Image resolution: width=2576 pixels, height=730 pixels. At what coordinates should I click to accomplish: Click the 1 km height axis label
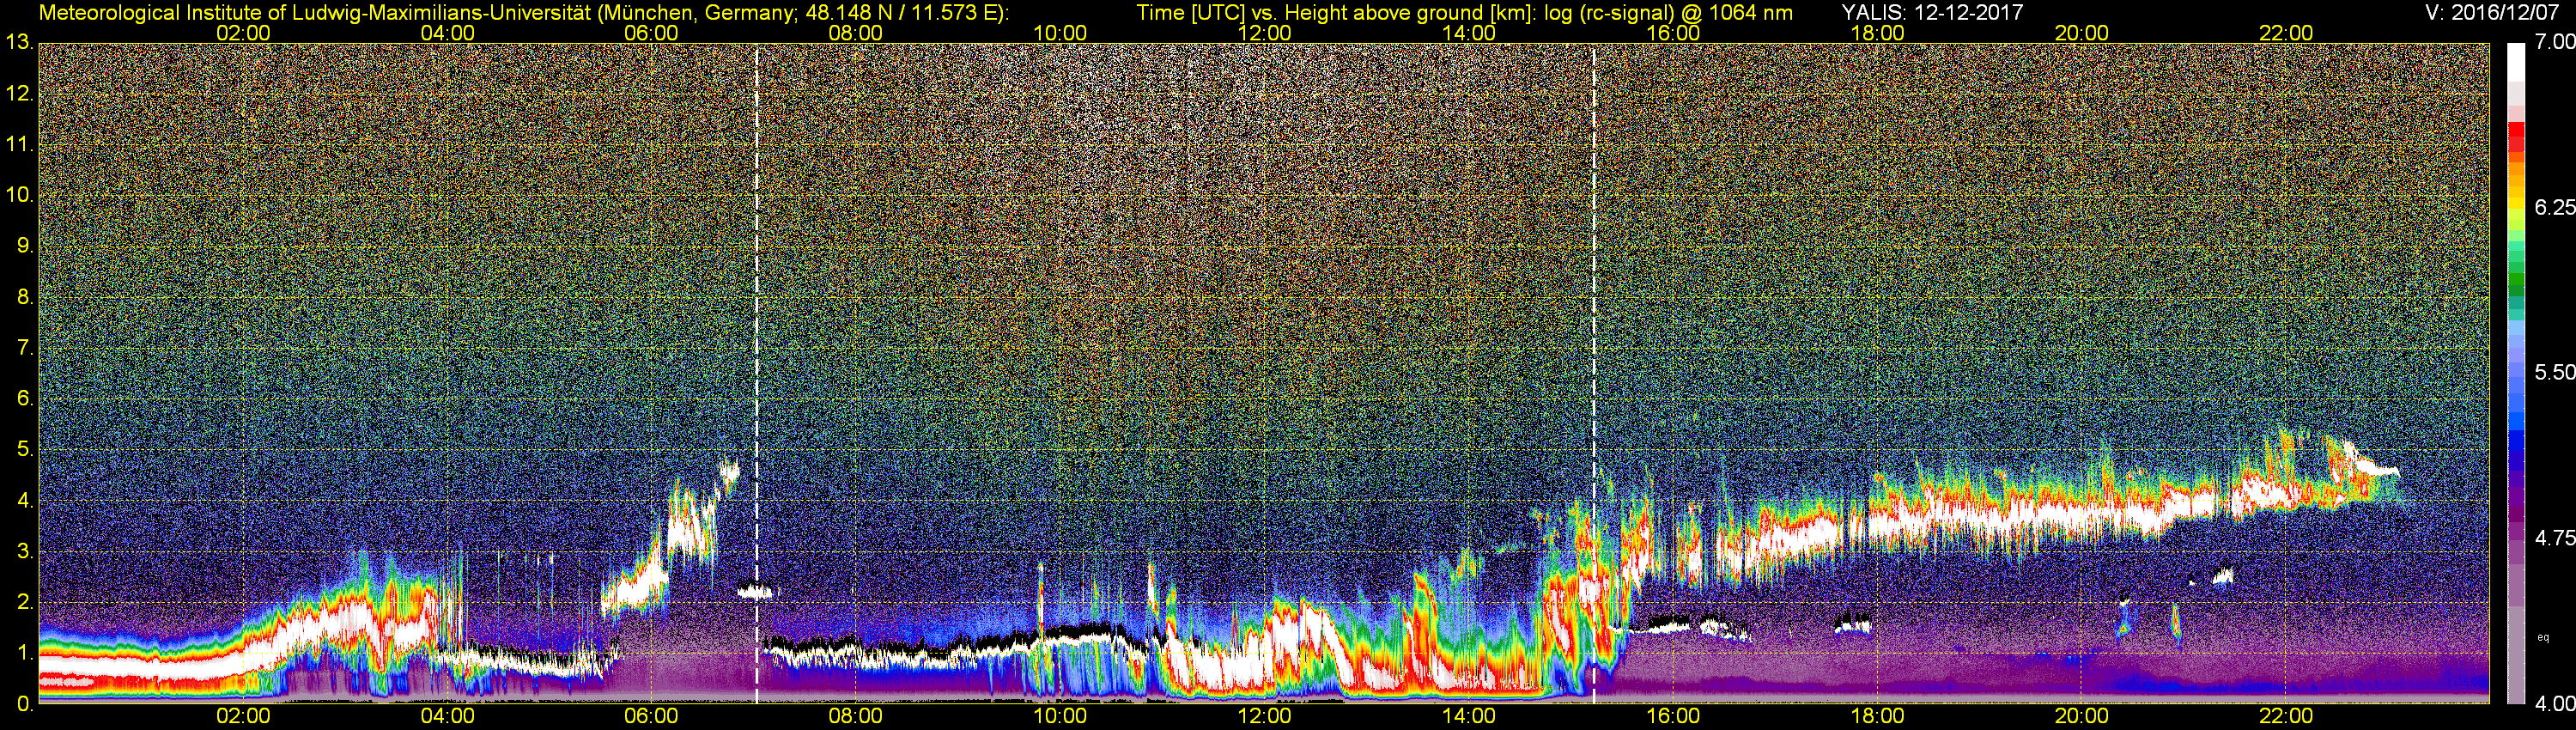[x=25, y=652]
